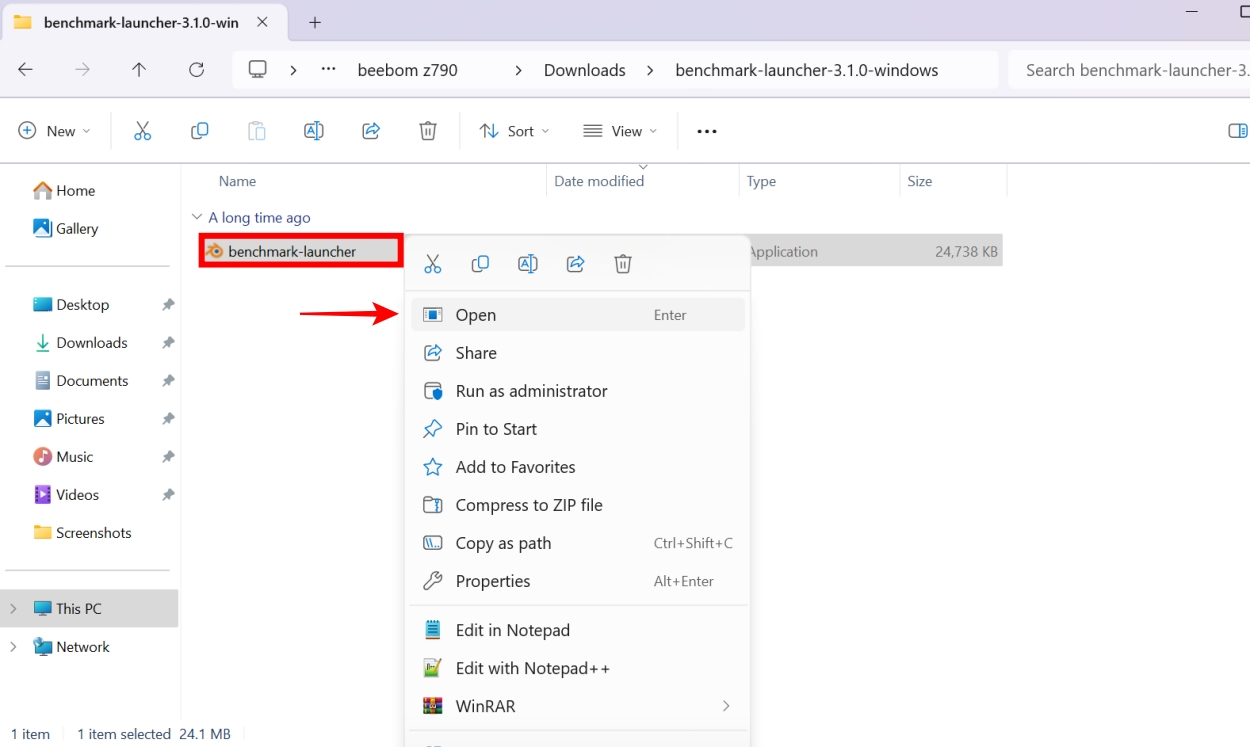Open the View layout dropdown

[620, 131]
